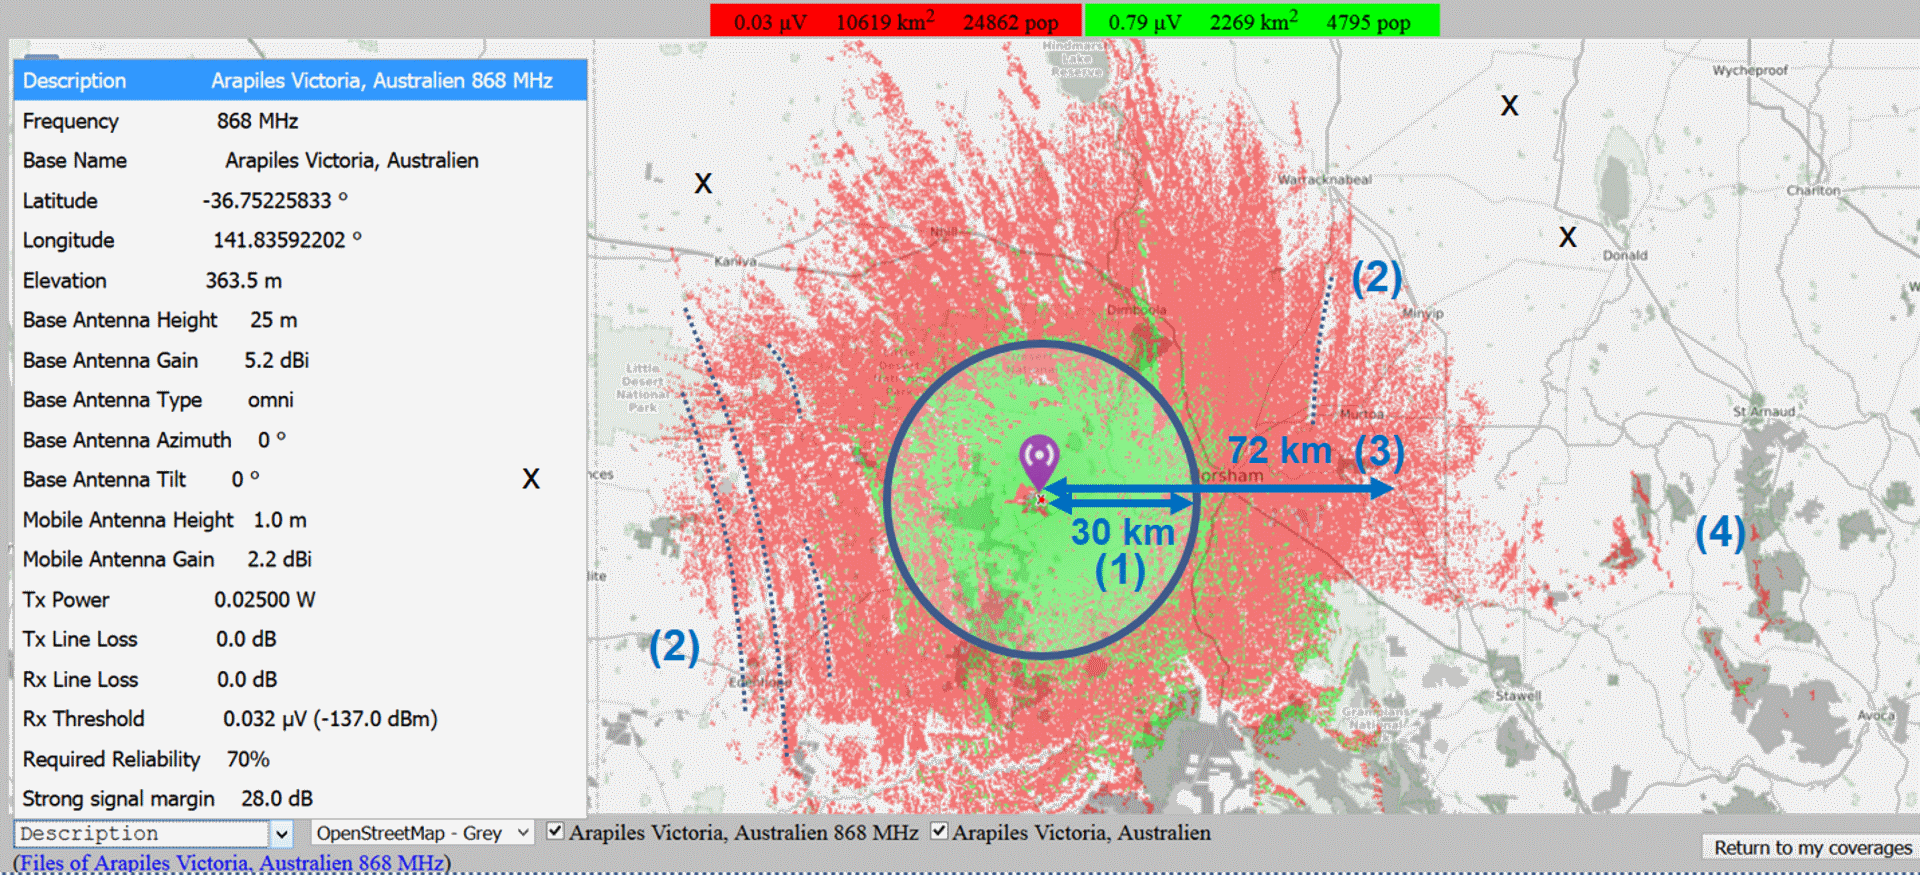Click Return to my coverages button
The height and width of the screenshot is (875, 1920).
(x=1811, y=847)
